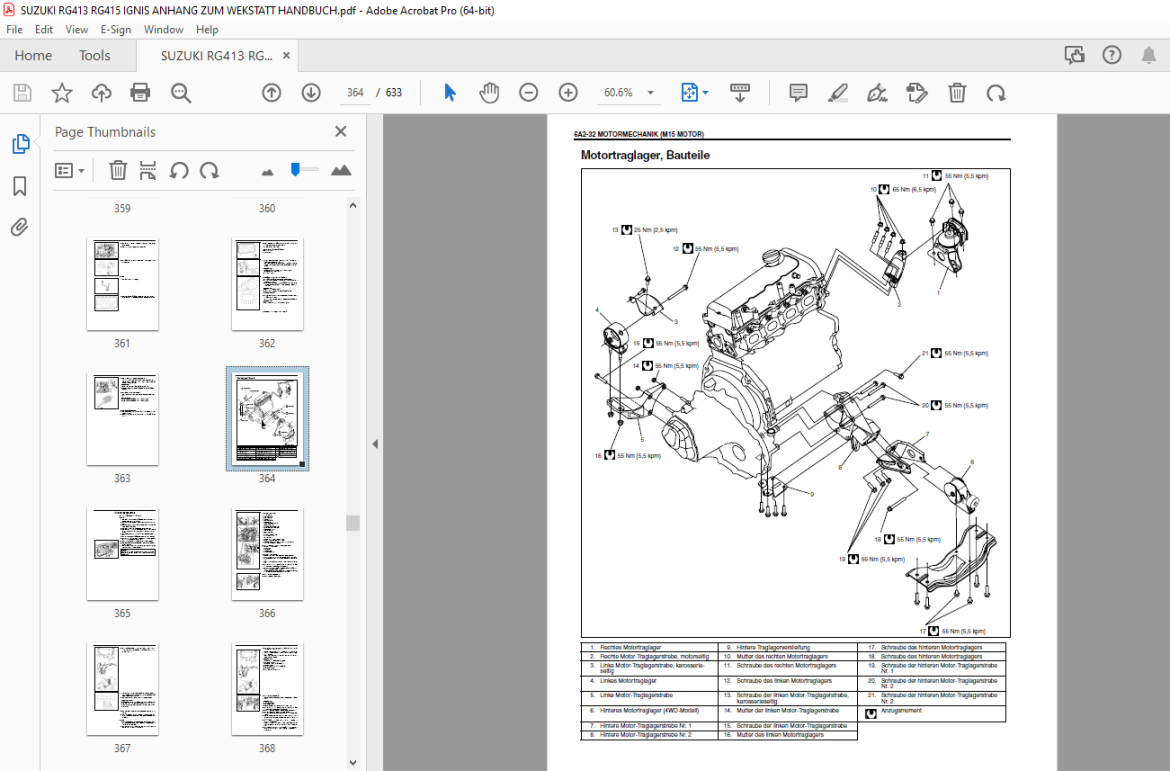The width and height of the screenshot is (1170, 771).
Task: Zoom out with minus button
Action: 528,93
